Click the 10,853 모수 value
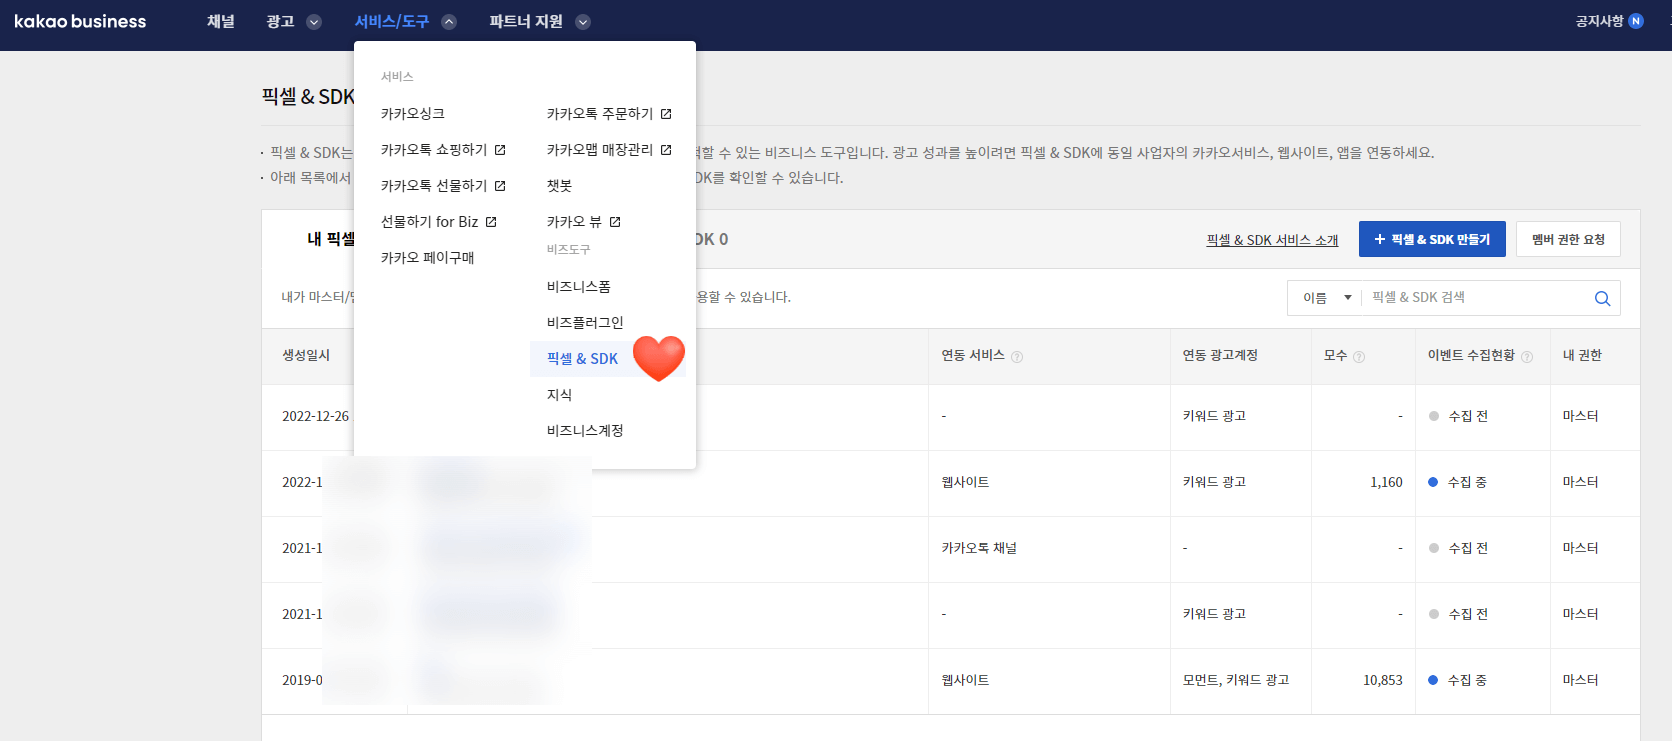This screenshot has width=1672, height=741. tap(1383, 680)
